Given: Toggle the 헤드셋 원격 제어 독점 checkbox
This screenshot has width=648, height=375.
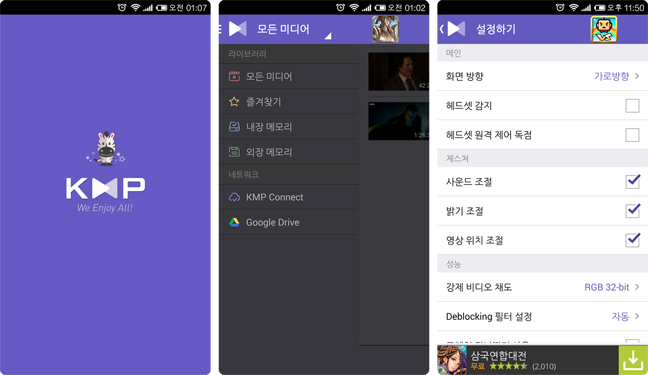Looking at the screenshot, I should (x=632, y=135).
